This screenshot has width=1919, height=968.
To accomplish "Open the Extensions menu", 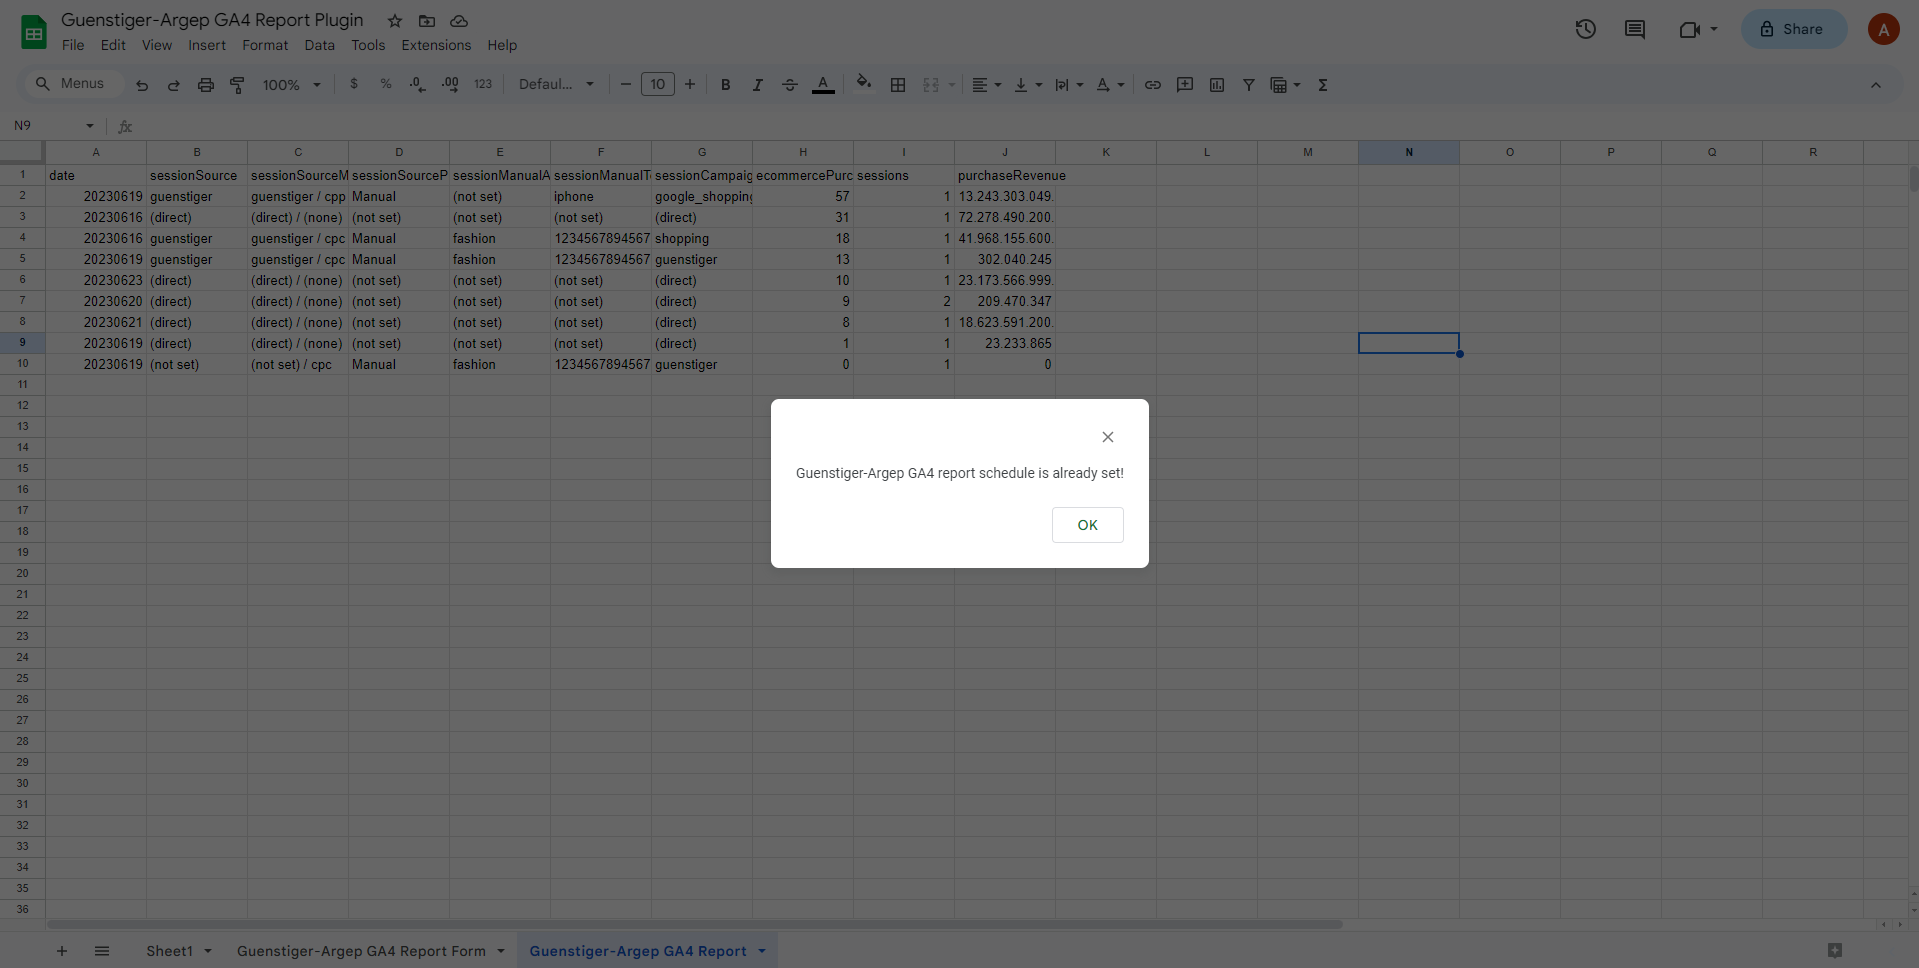I will pyautogui.click(x=436, y=45).
